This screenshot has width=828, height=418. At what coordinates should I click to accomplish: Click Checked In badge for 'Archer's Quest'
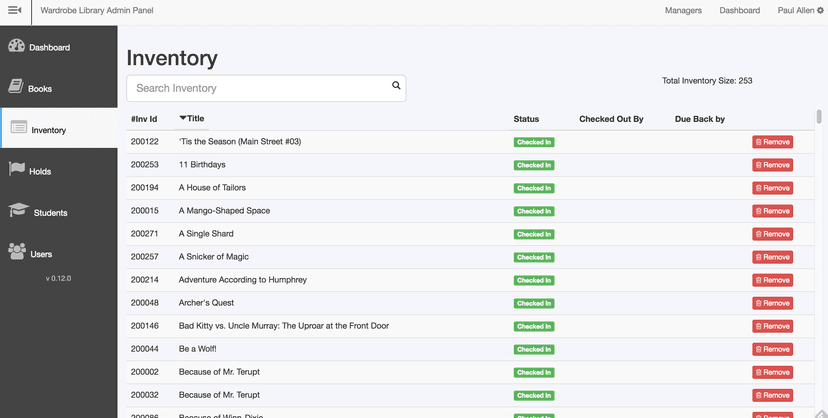pyautogui.click(x=534, y=303)
